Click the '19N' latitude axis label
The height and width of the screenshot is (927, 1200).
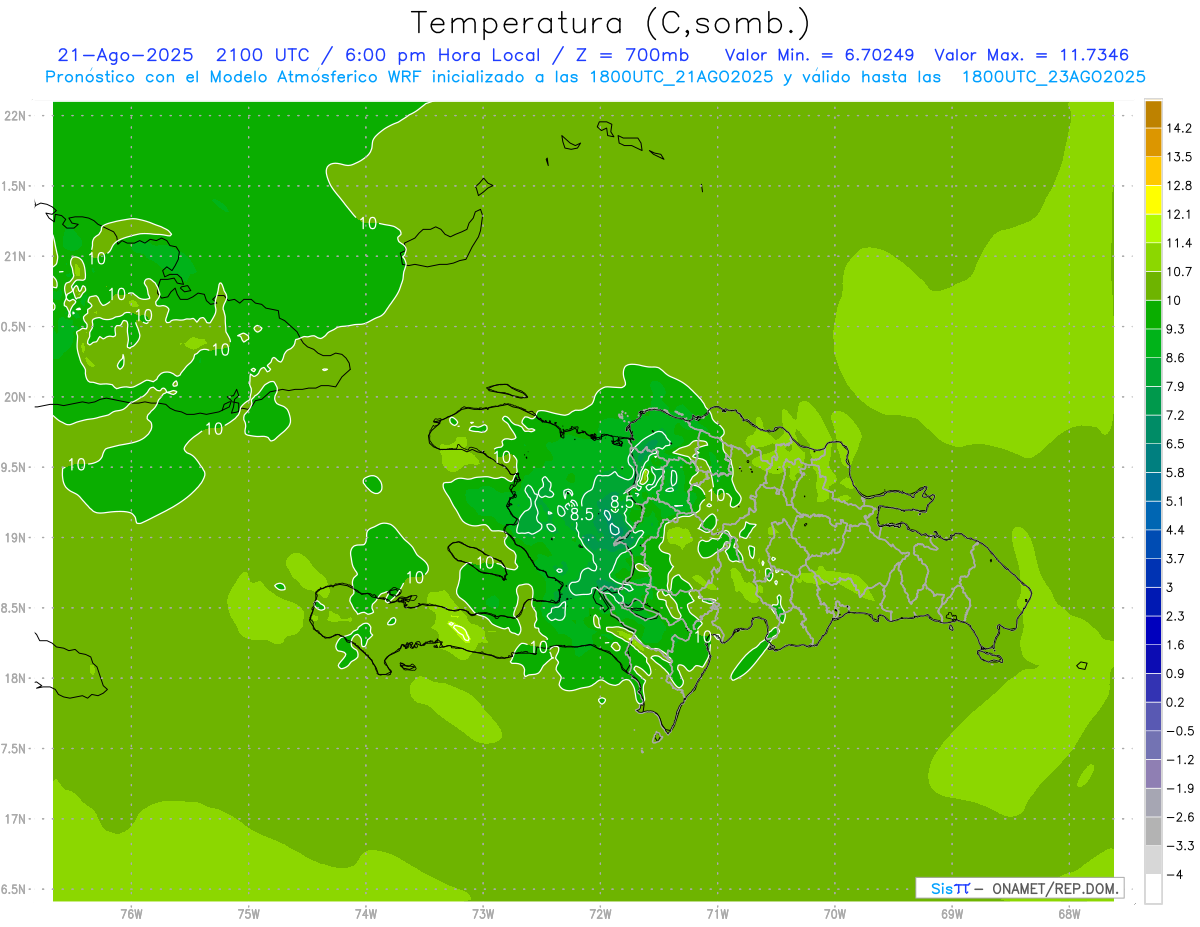pyautogui.click(x=17, y=537)
